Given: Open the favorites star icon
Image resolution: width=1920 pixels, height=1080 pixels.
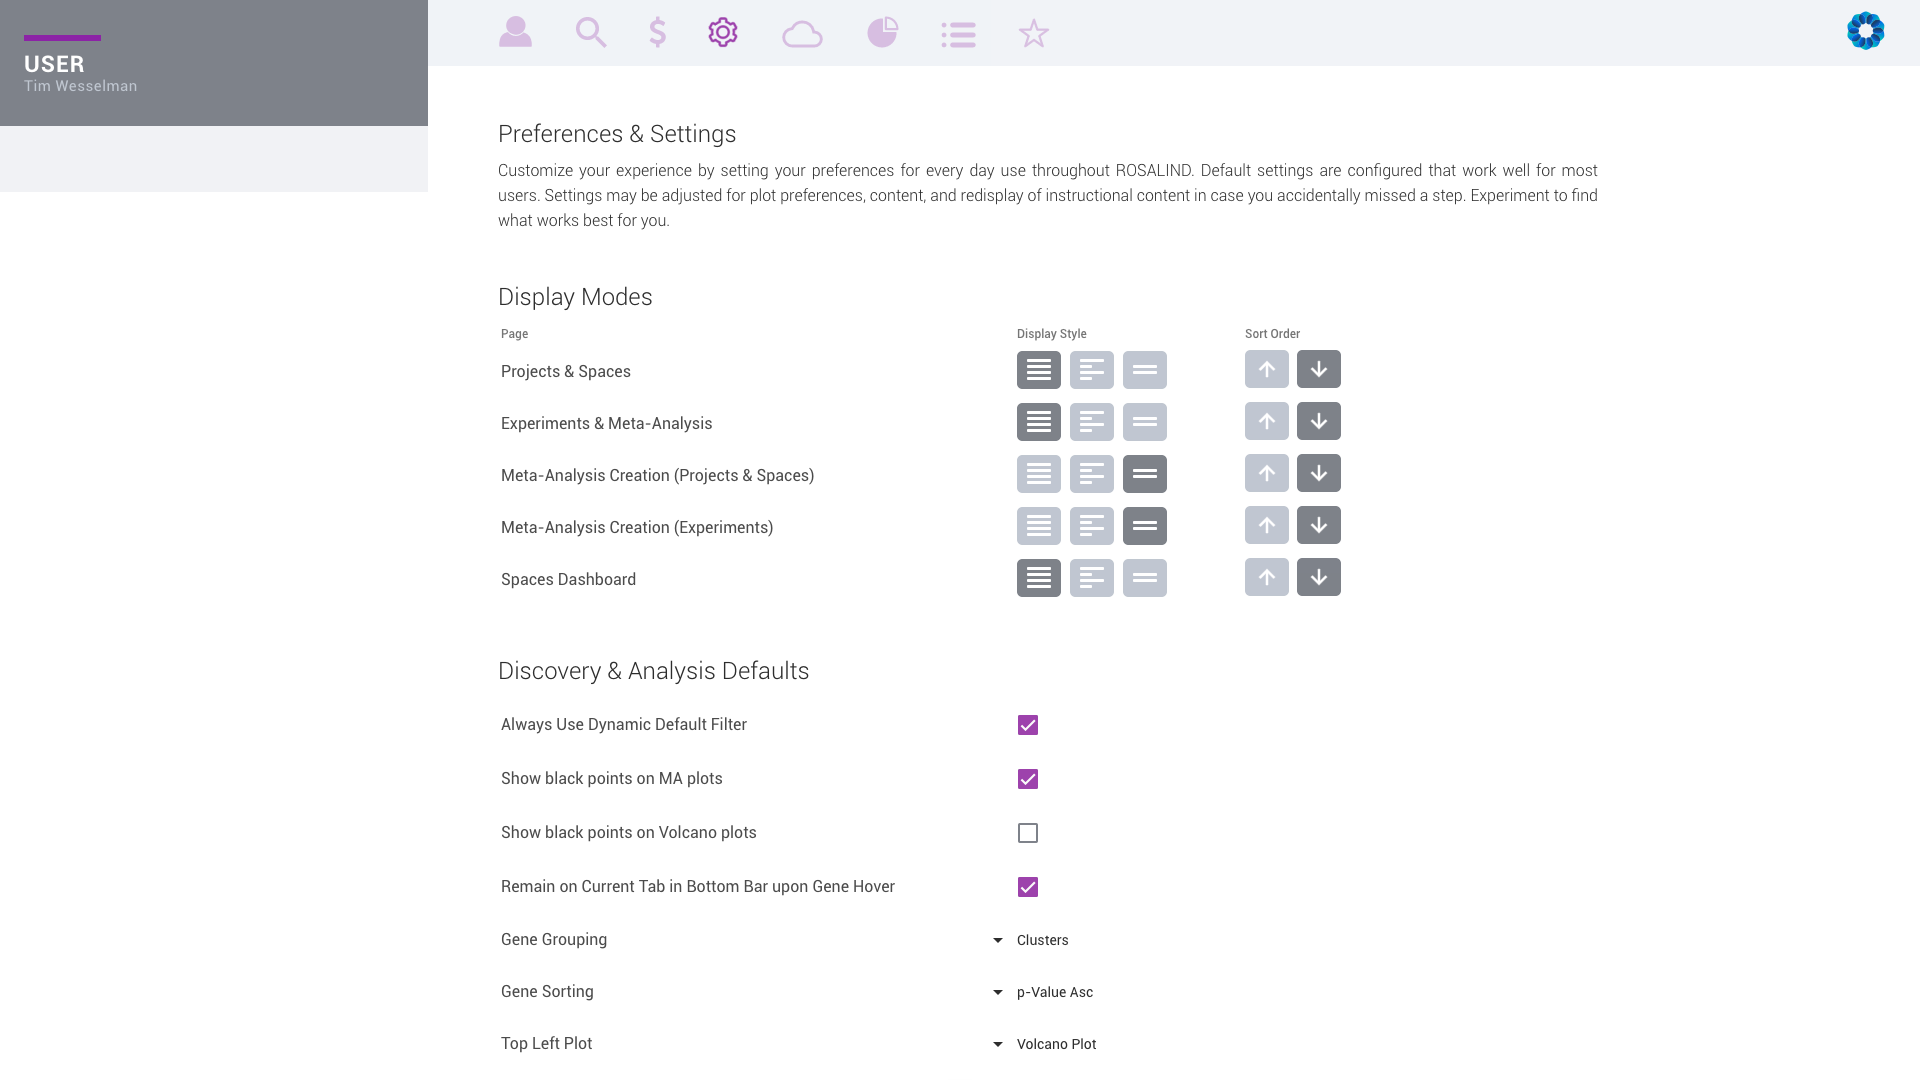Looking at the screenshot, I should click(x=1034, y=33).
